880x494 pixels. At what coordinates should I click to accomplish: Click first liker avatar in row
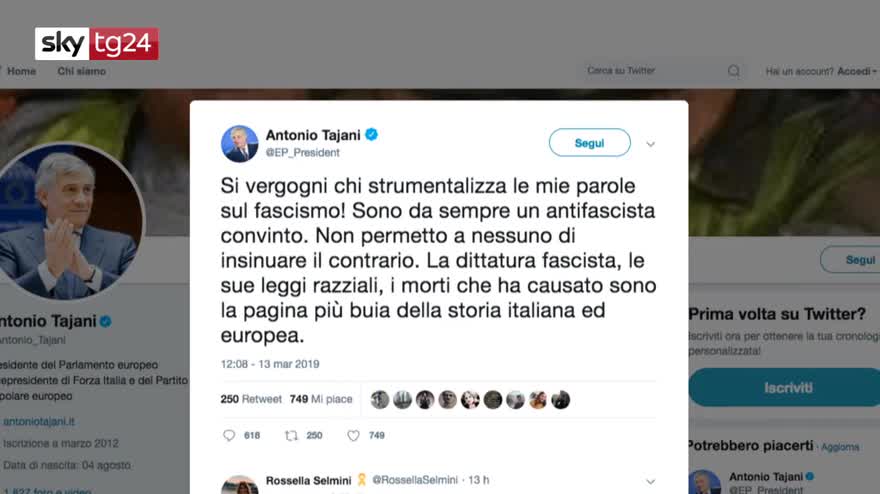pyautogui.click(x=380, y=400)
